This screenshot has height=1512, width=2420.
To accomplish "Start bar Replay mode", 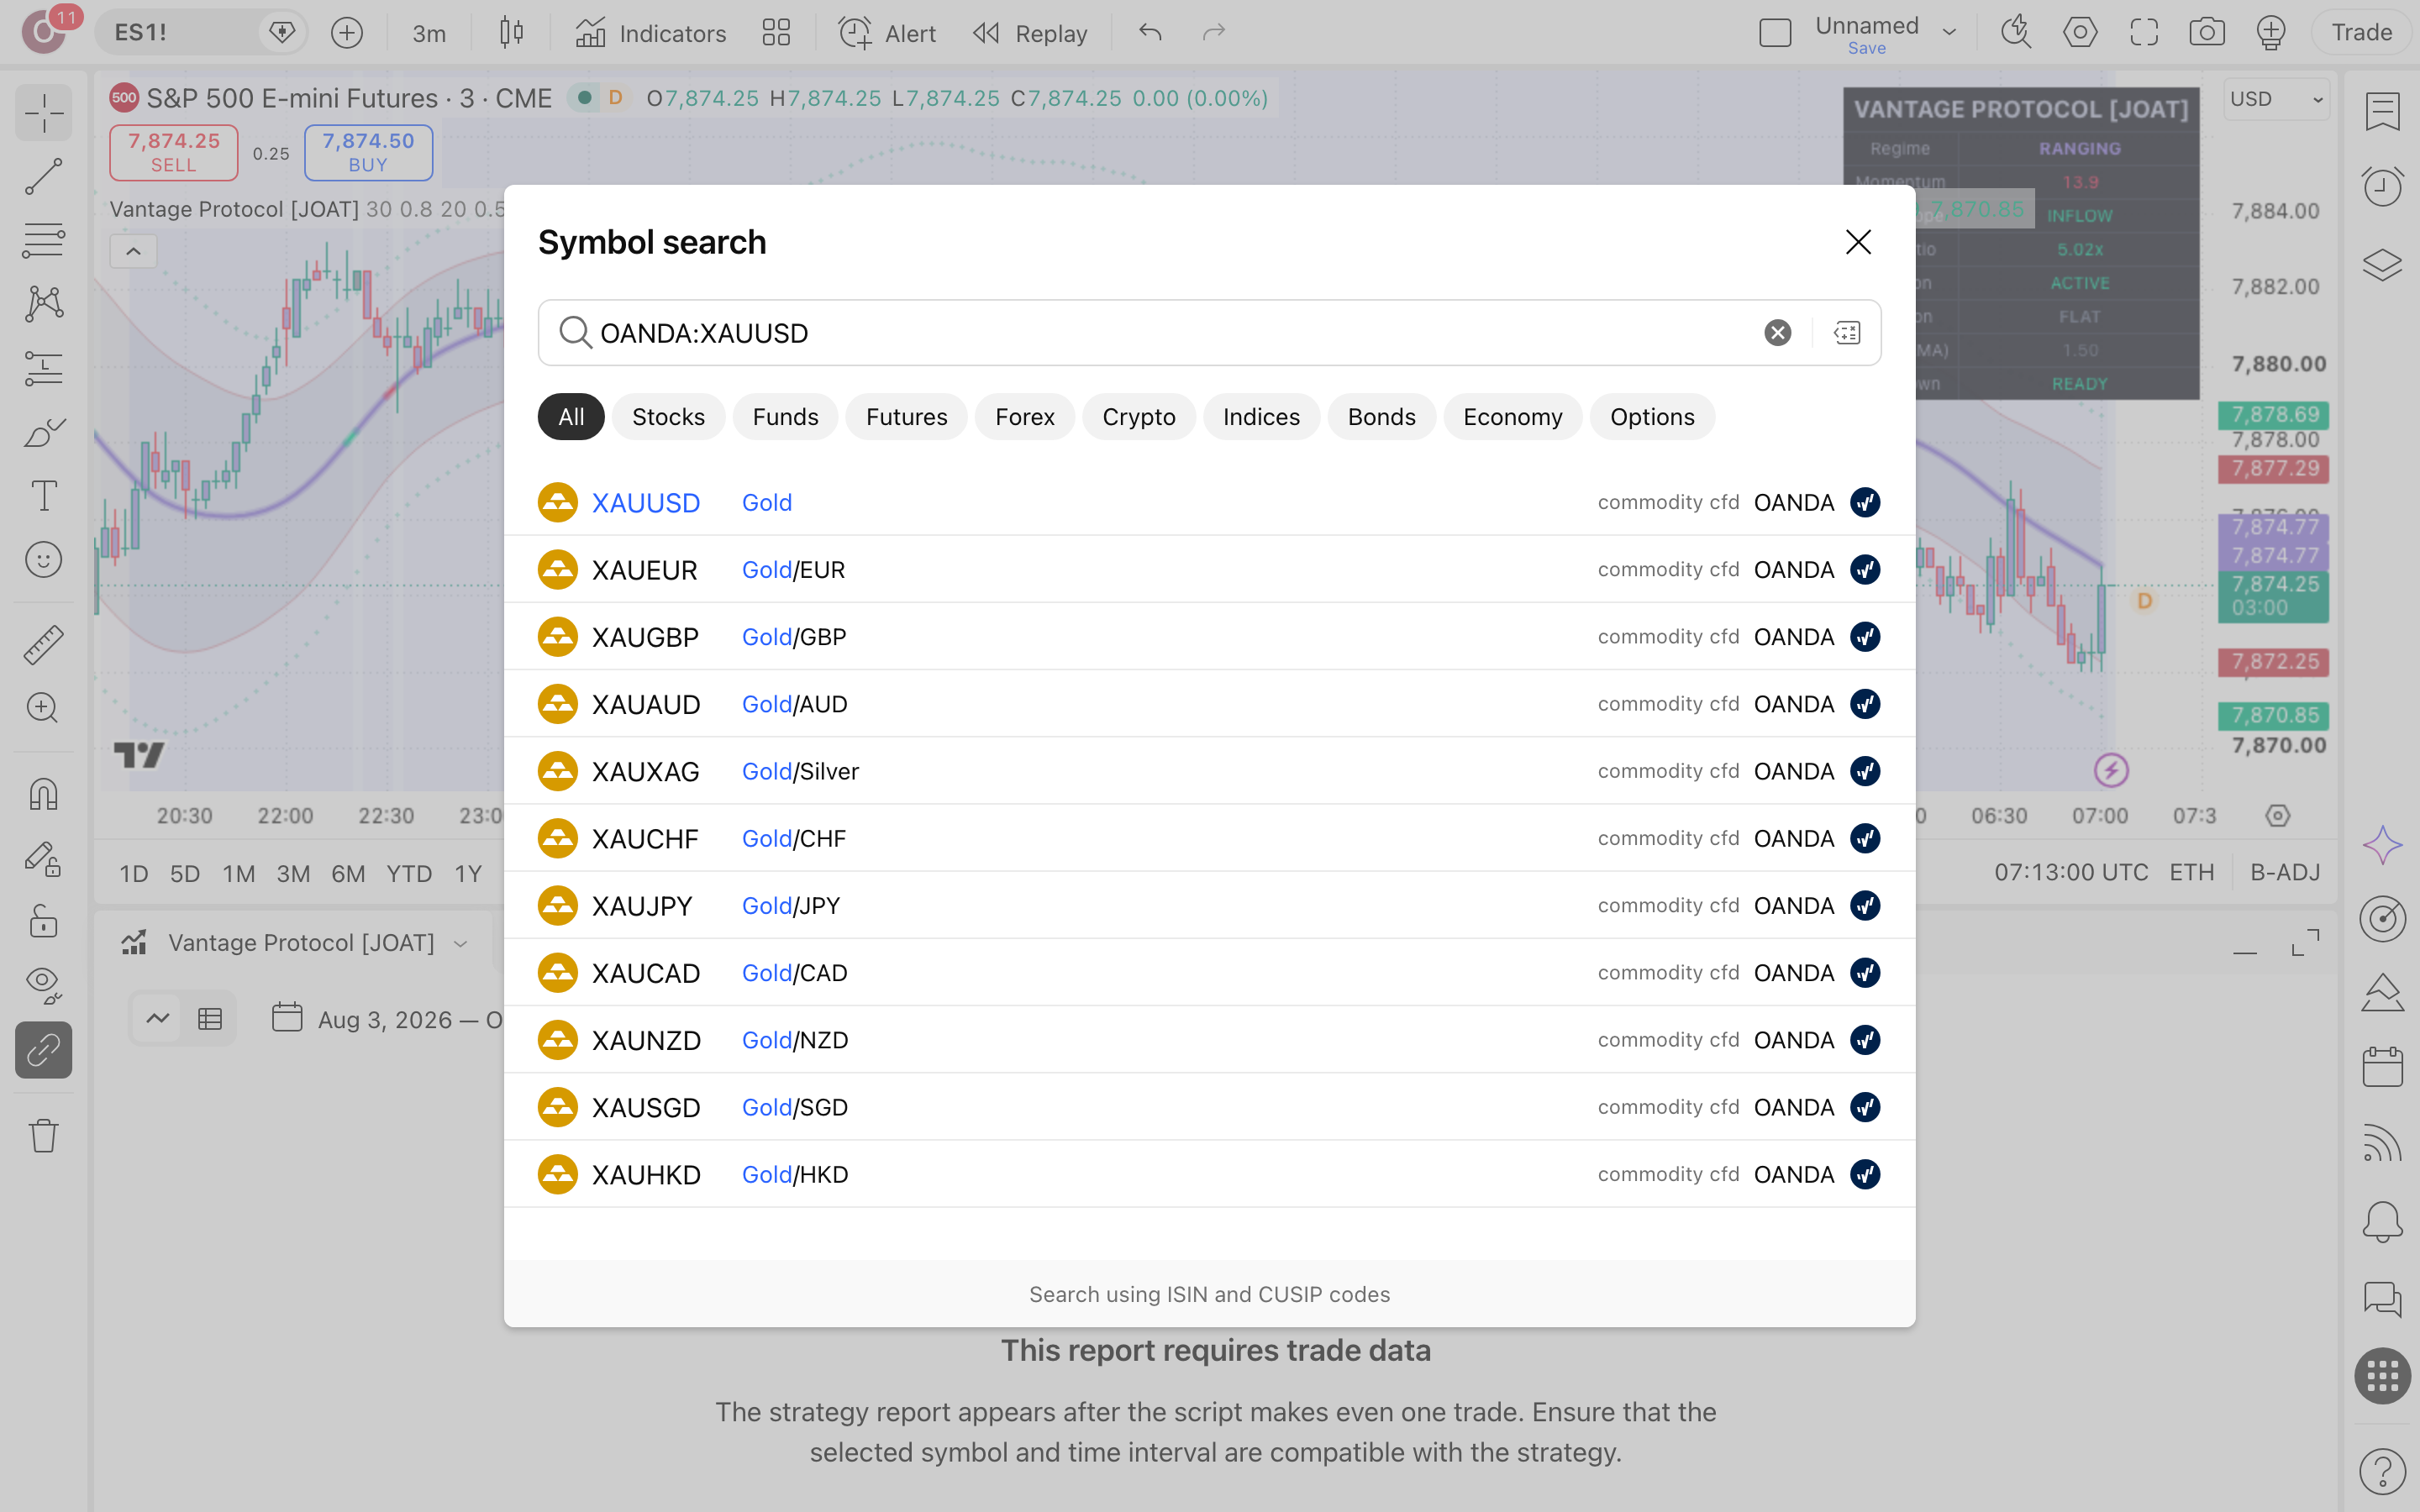I will 1030,33.
